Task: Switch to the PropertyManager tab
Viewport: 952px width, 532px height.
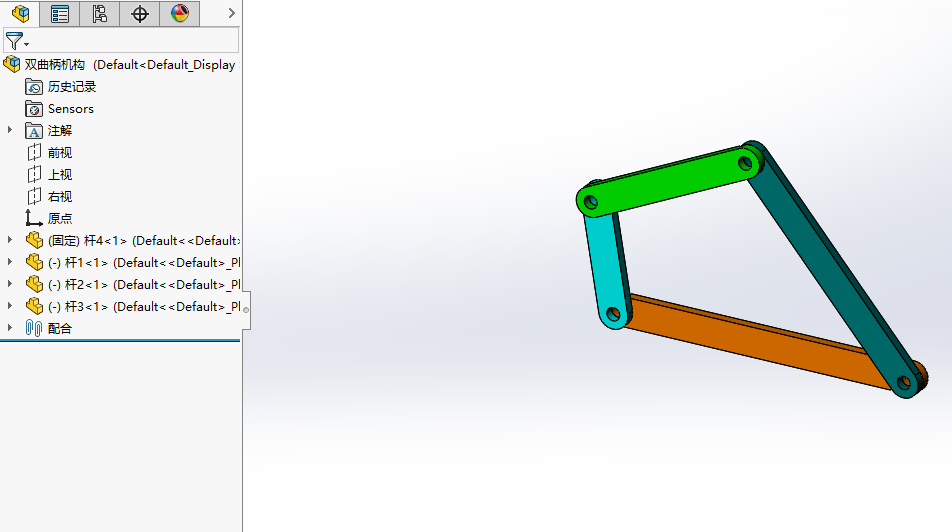Action: point(60,13)
